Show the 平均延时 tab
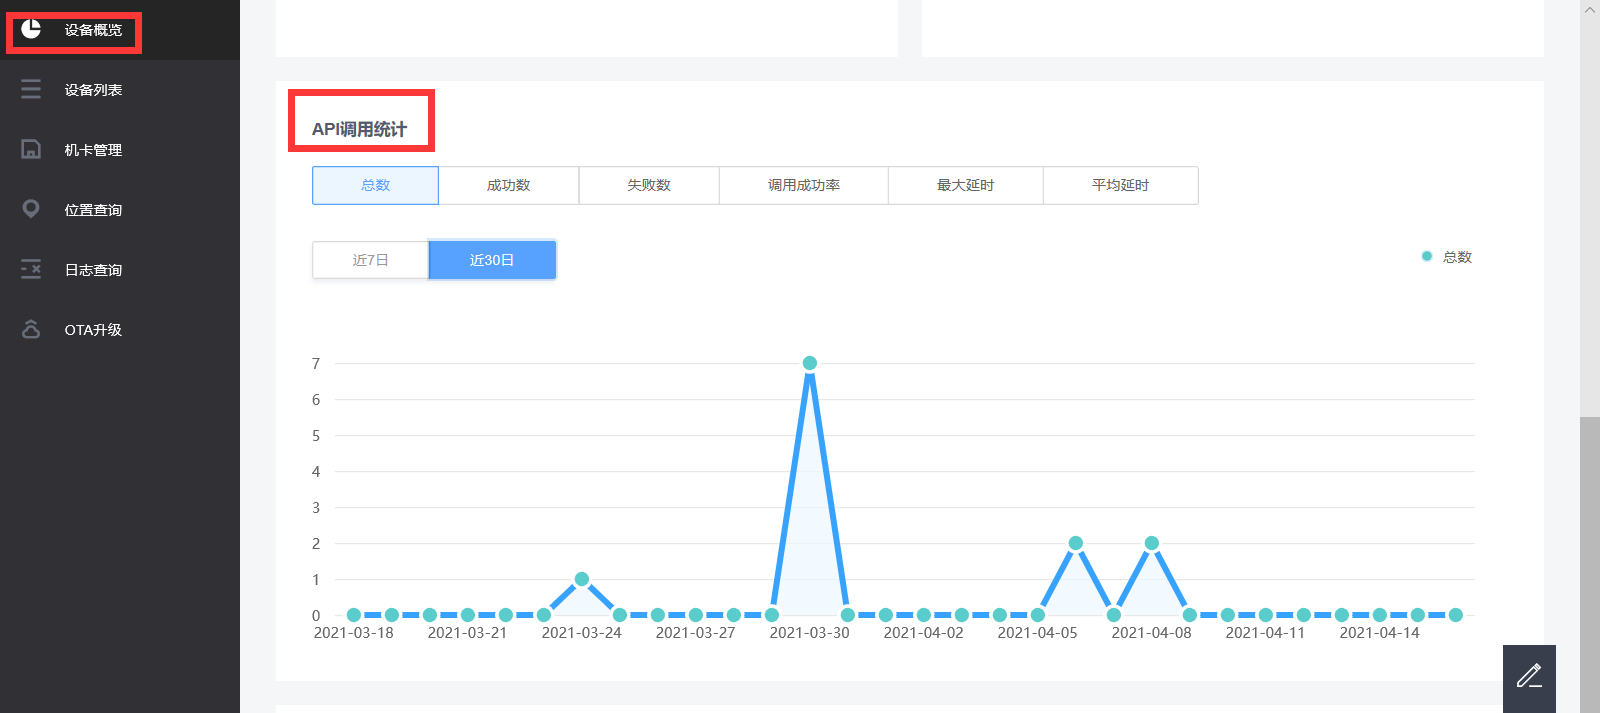The height and width of the screenshot is (713, 1600). coord(1121,185)
